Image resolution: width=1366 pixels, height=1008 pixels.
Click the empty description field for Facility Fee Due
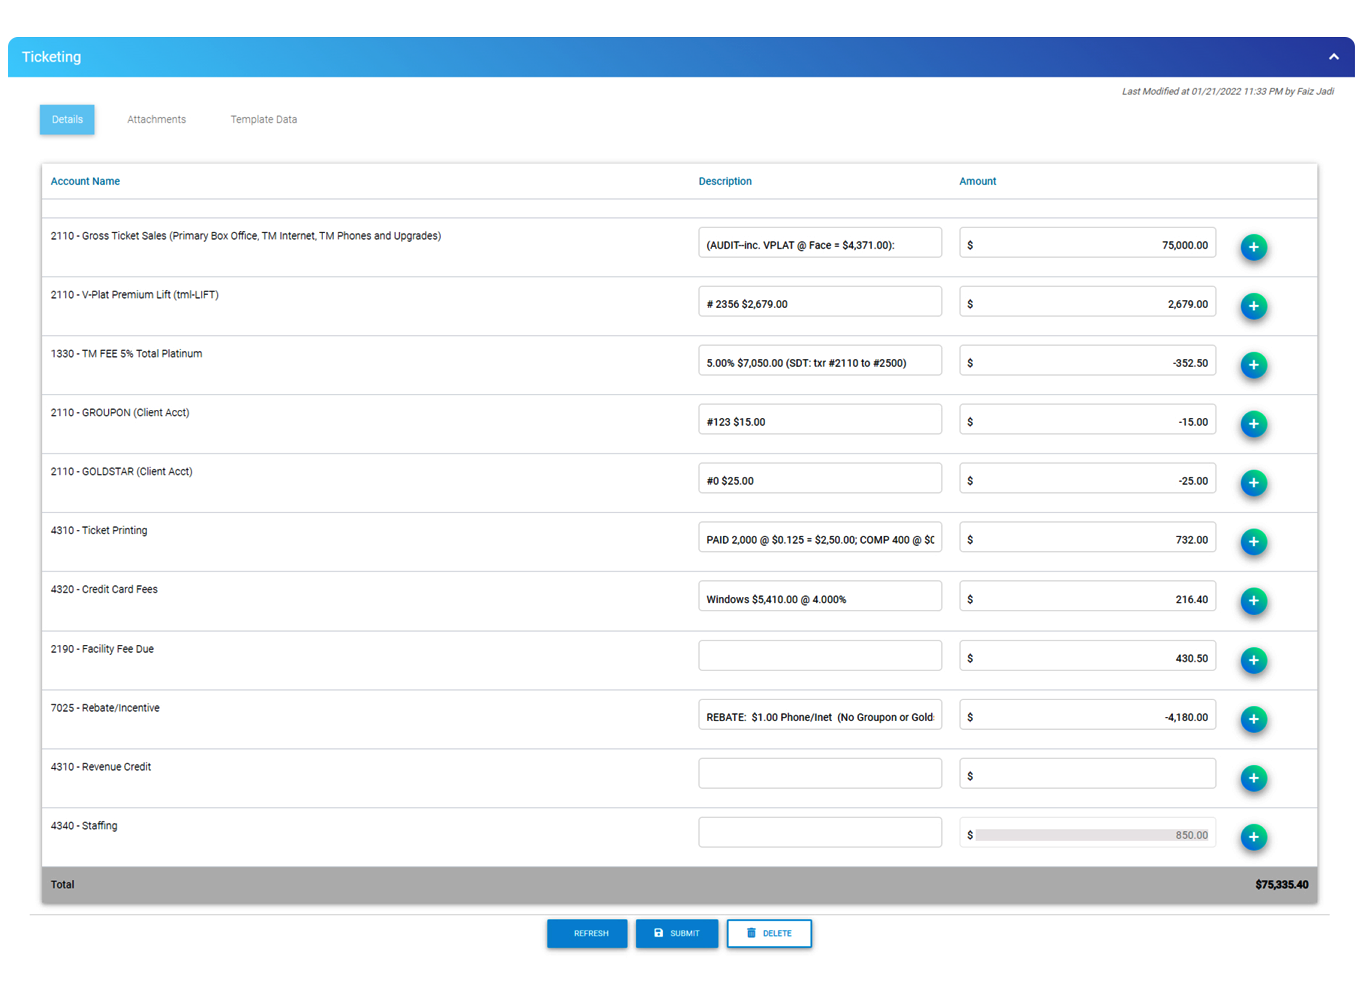(x=820, y=655)
